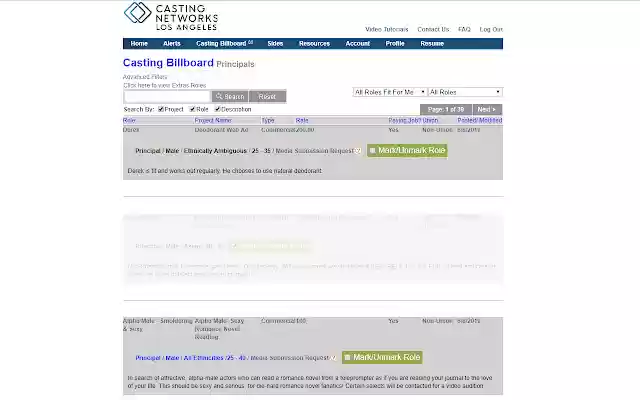Click the Principal / Male / All Ethnicities link
Screen dimensions: 640x400
coord(191,358)
